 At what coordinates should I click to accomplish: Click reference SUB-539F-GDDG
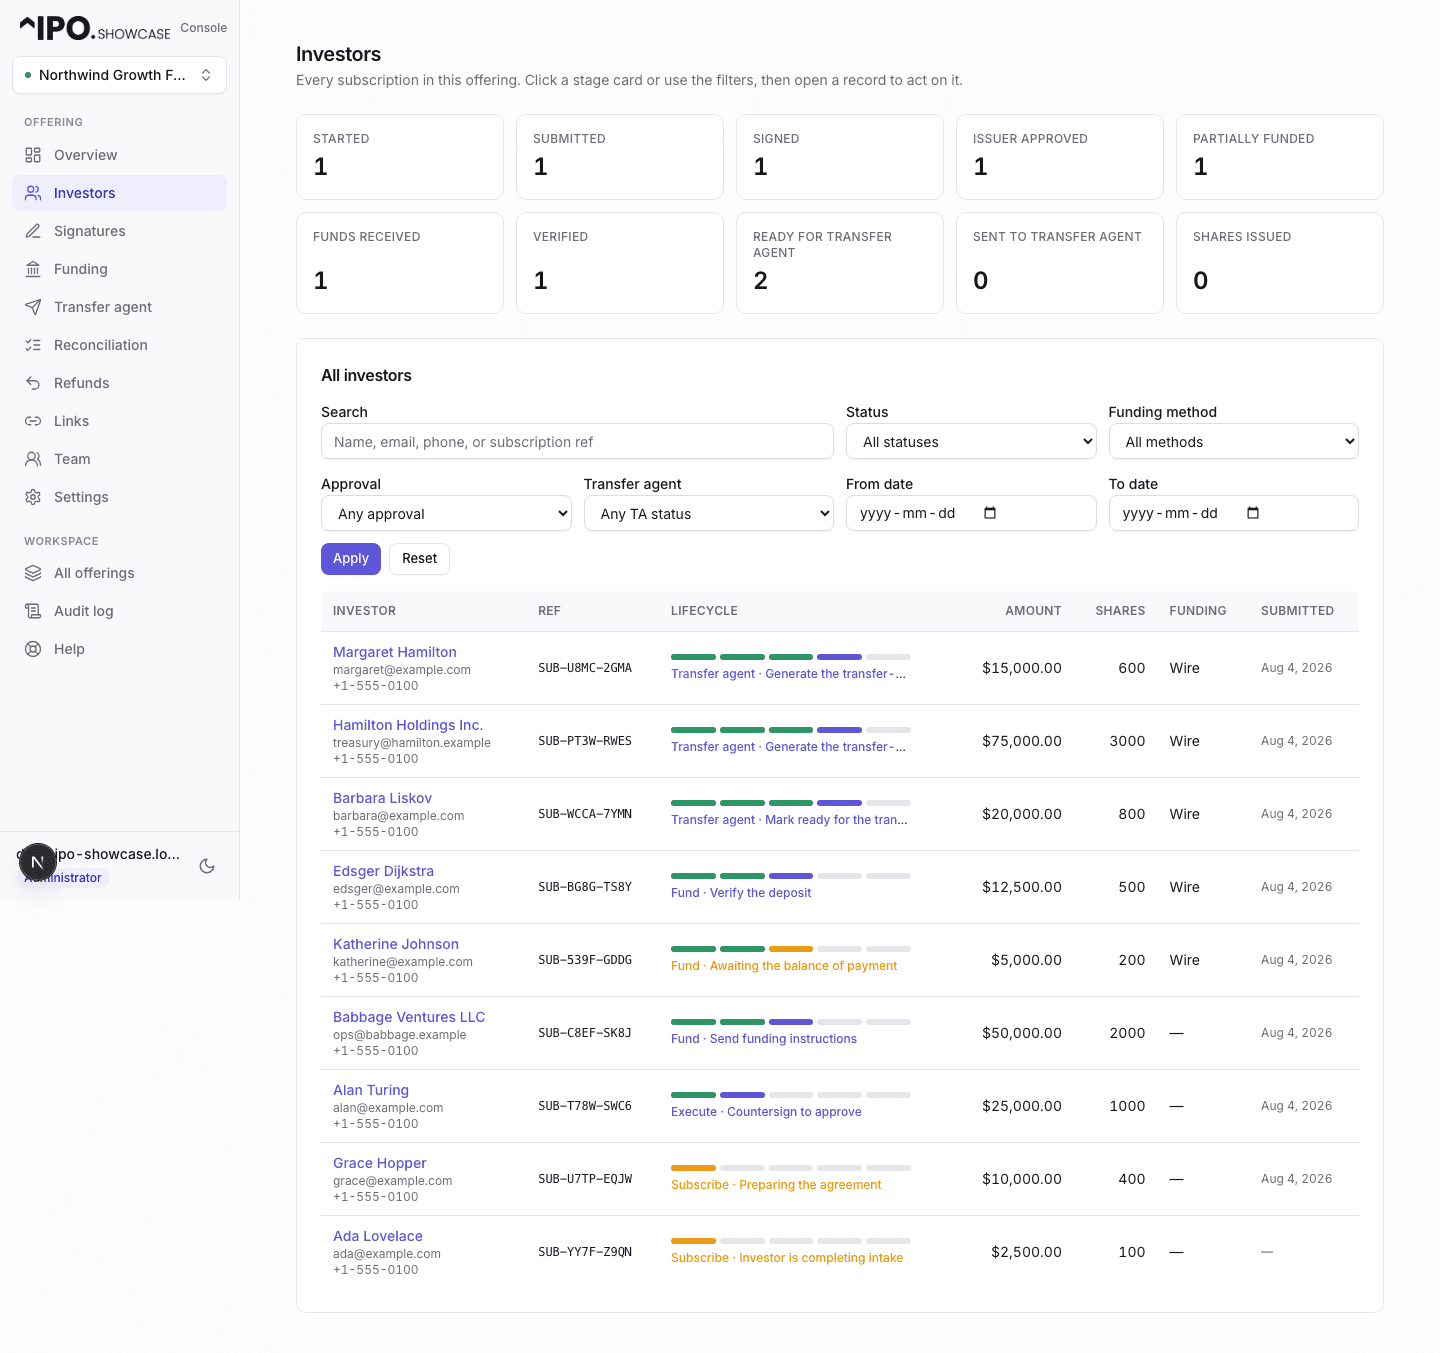click(585, 960)
